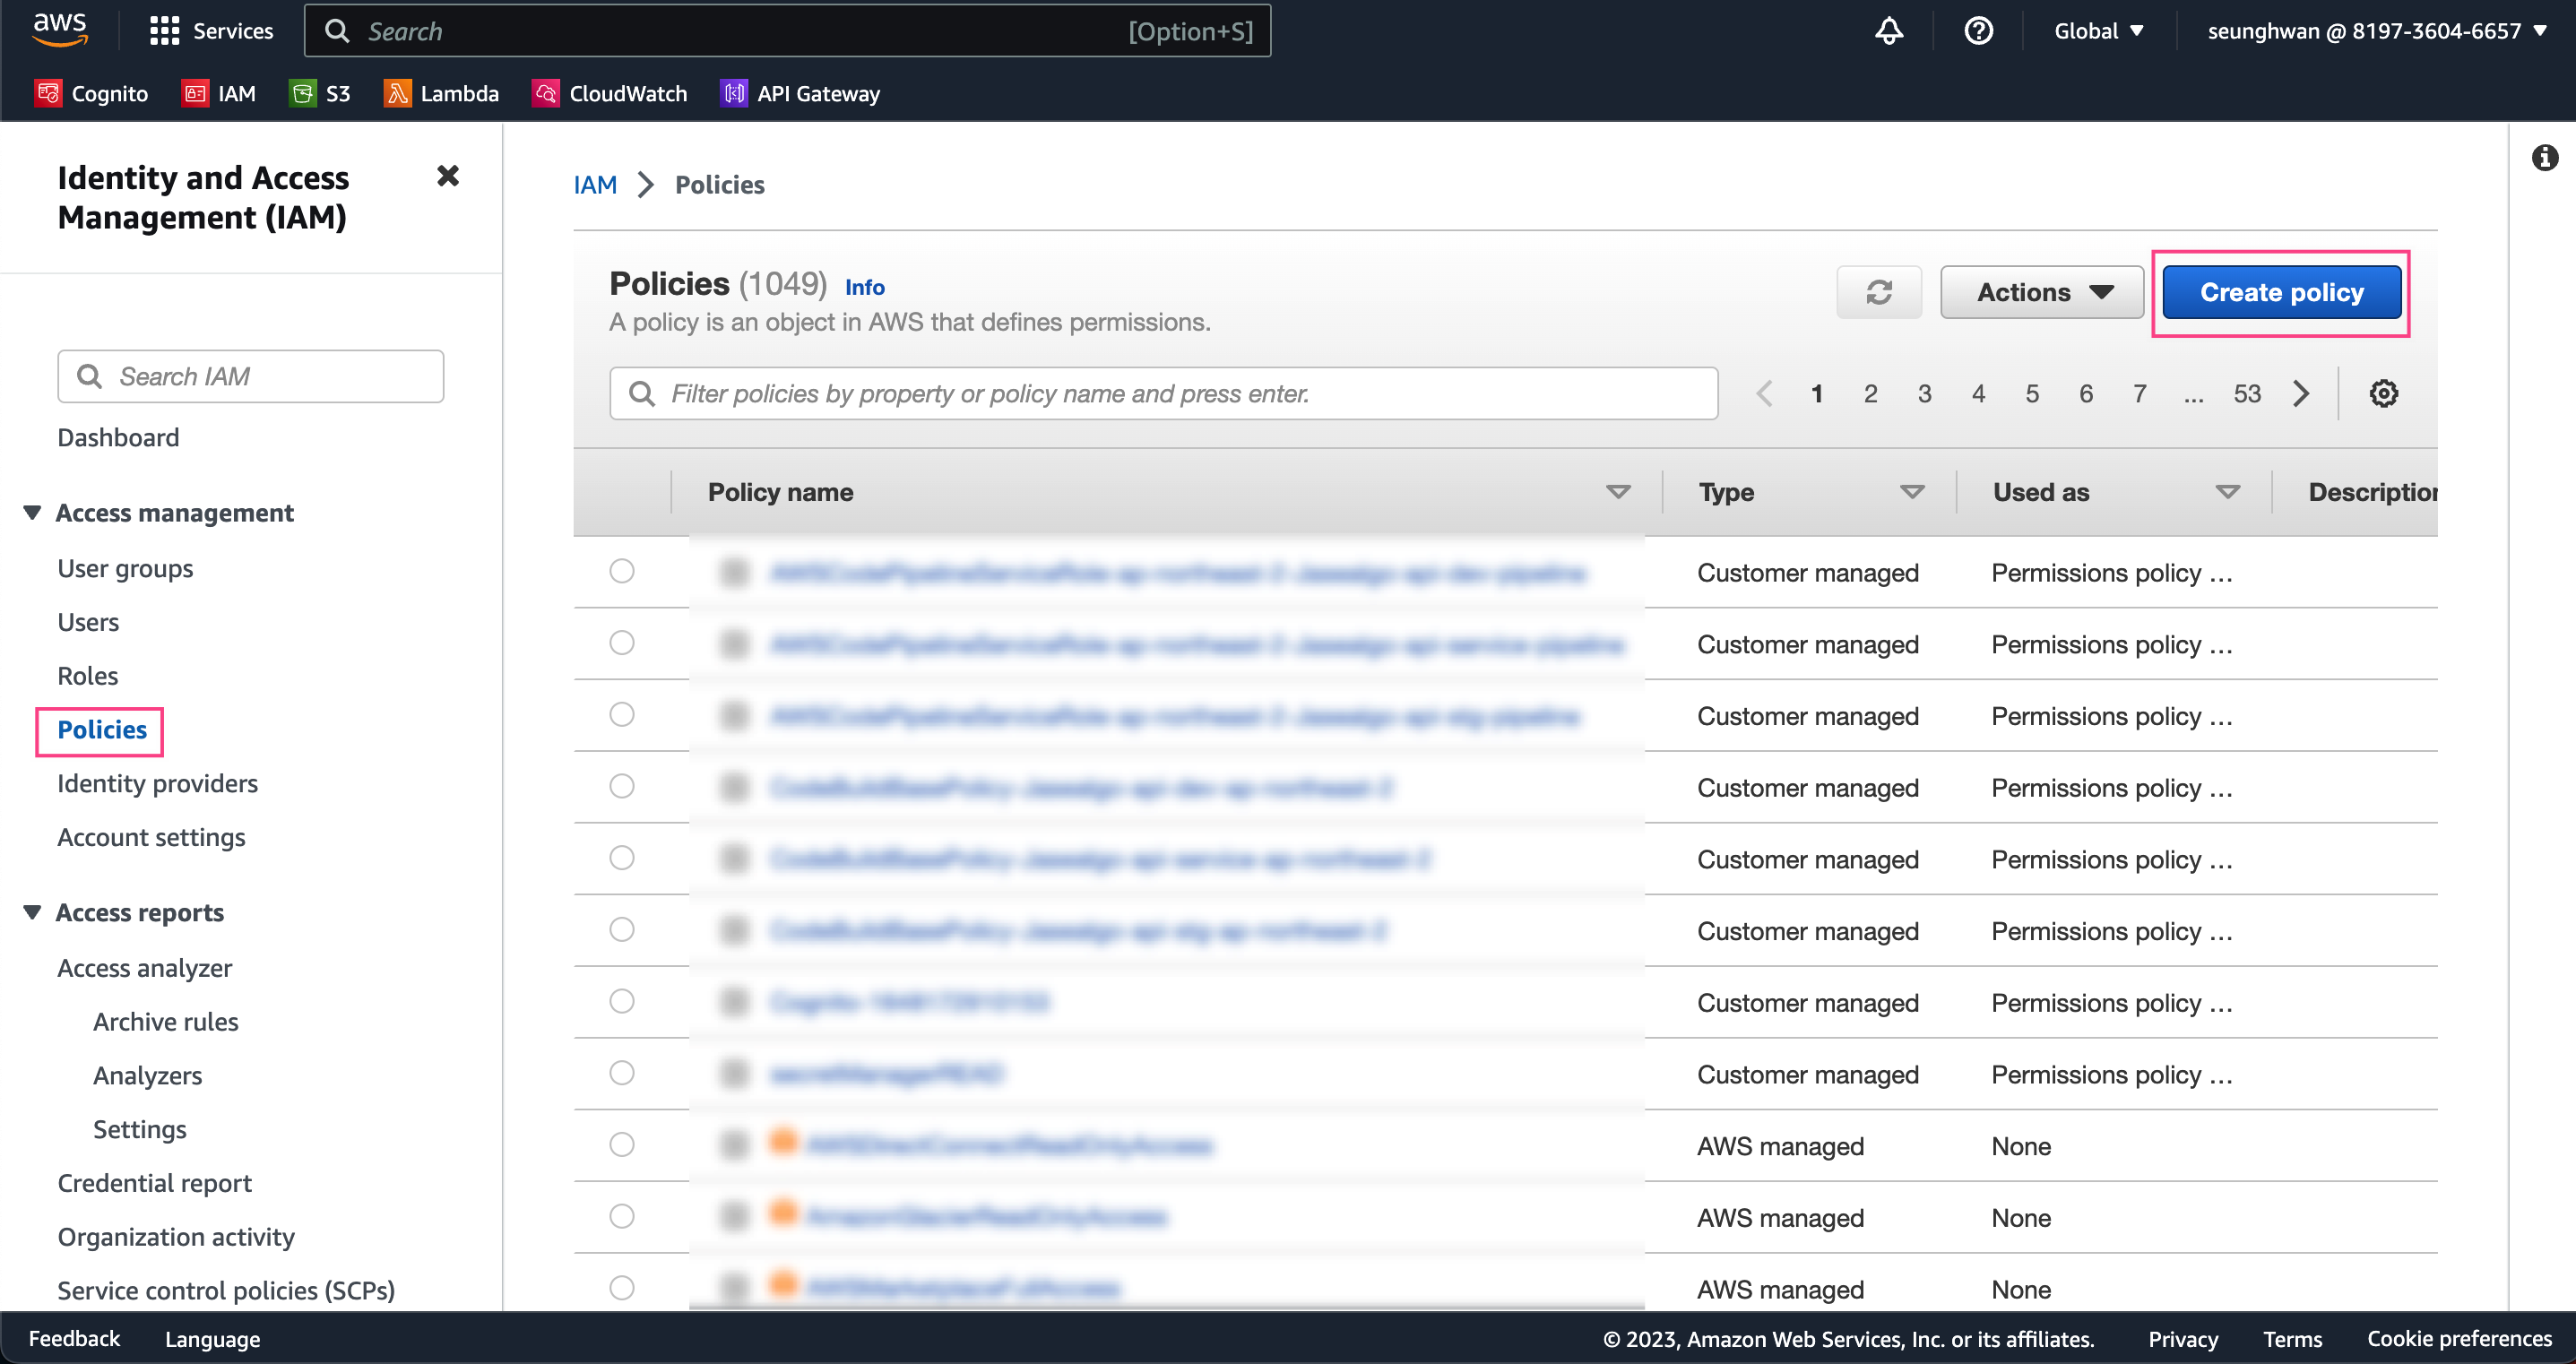Select radio button of first AWS managed policy

coord(622,1144)
